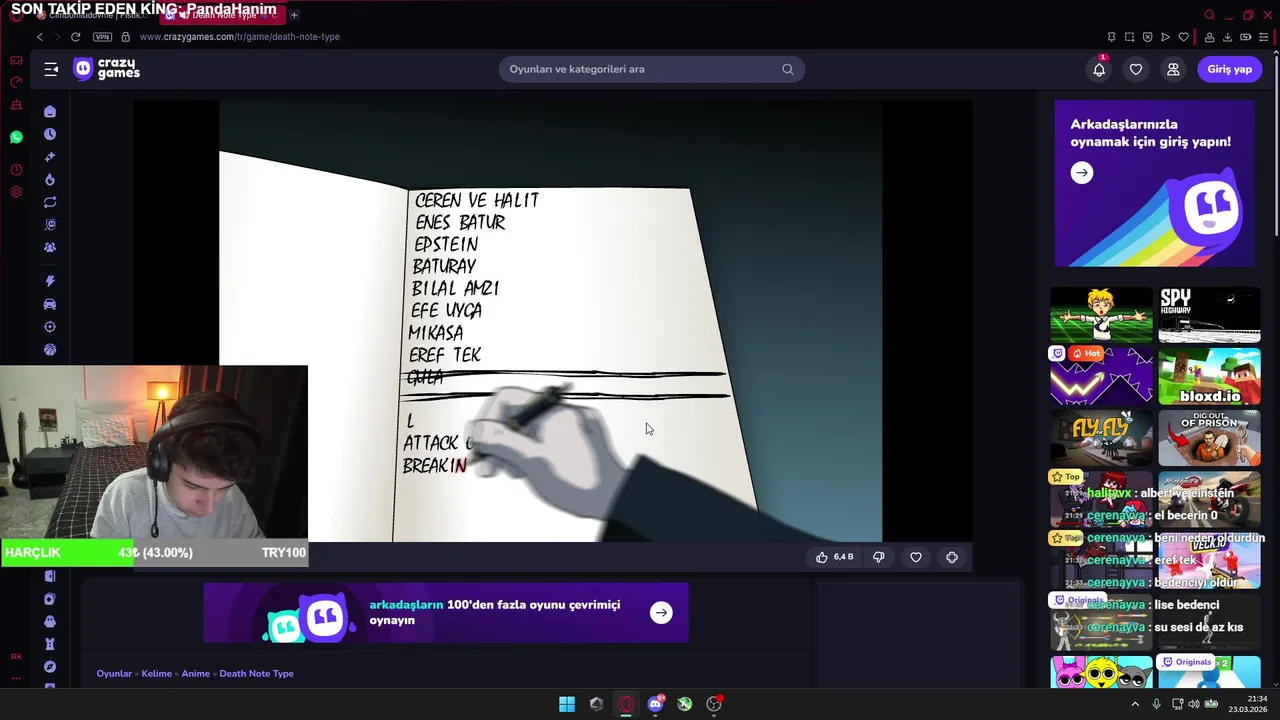Screen dimensions: 1280x720
Task: Open WhatsApp in the Opera GX sidebar
Action: click(x=16, y=137)
